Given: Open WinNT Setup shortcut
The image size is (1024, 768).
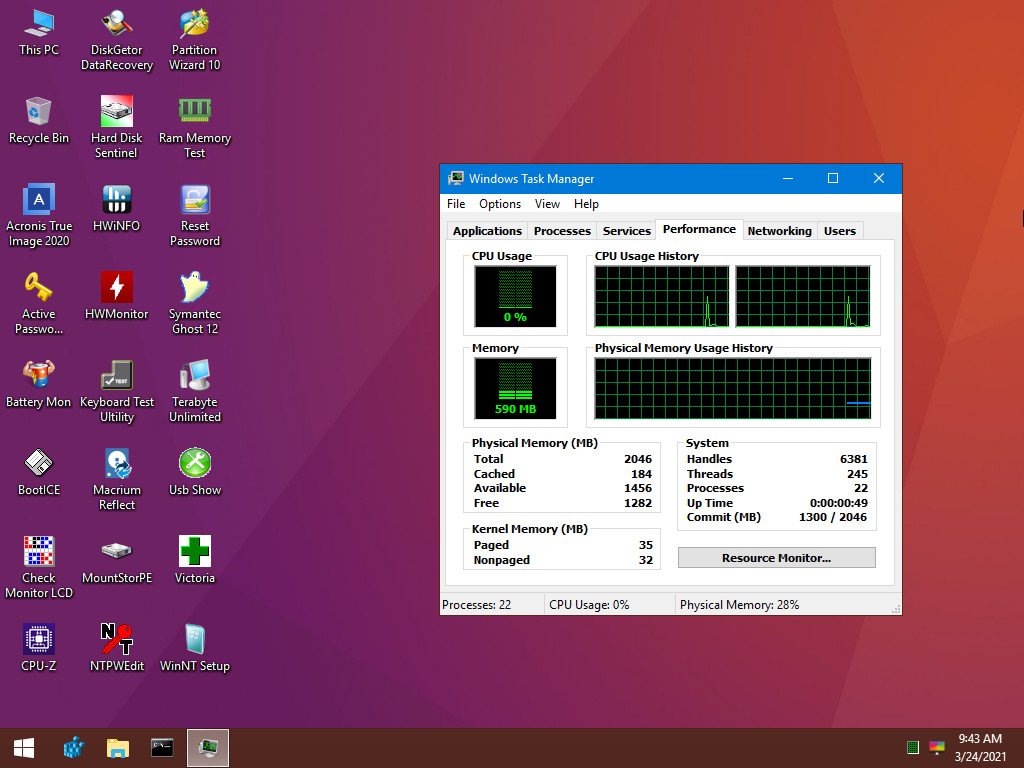Looking at the screenshot, I should point(195,648).
